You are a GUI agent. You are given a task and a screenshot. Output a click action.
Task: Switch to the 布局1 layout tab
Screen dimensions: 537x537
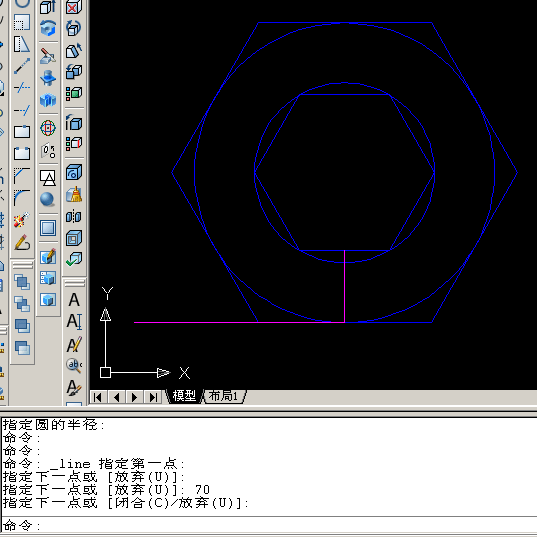(x=223, y=396)
